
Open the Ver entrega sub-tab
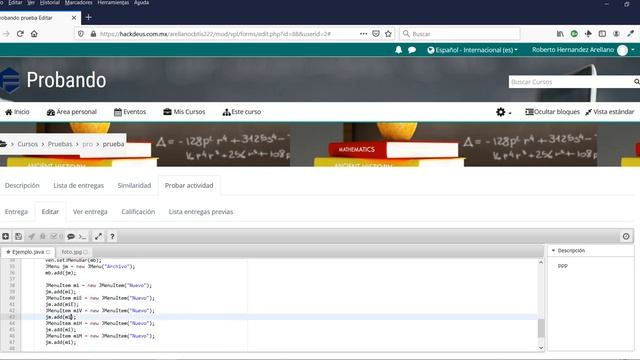[90, 212]
